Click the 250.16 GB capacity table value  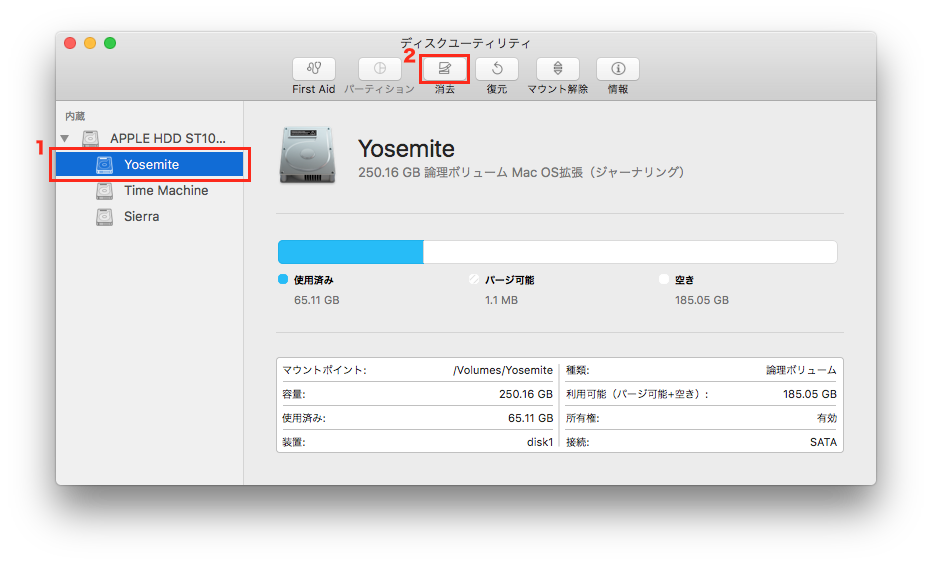coord(526,394)
